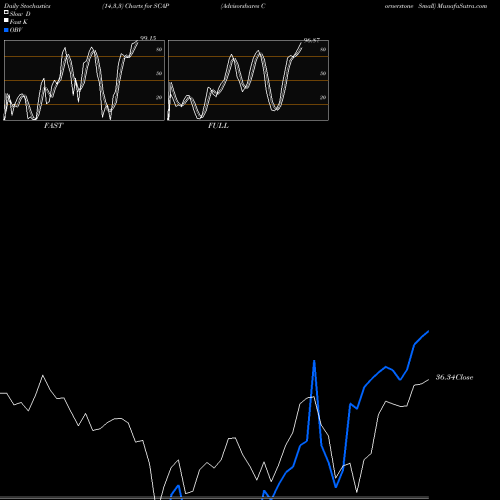Click the 20 level label in FAST chart
Image resolution: width=500 pixels, height=500 pixels.
pyautogui.click(x=159, y=97)
